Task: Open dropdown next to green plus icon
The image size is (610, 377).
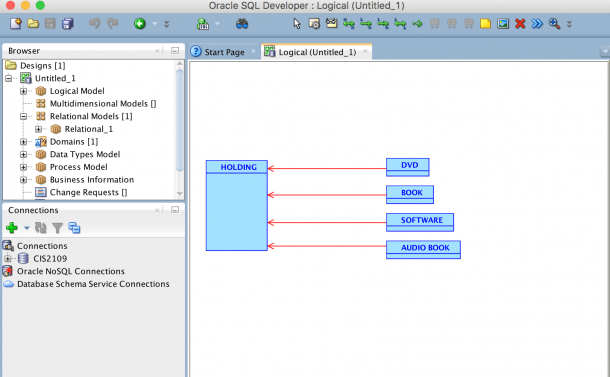Action: [26, 228]
